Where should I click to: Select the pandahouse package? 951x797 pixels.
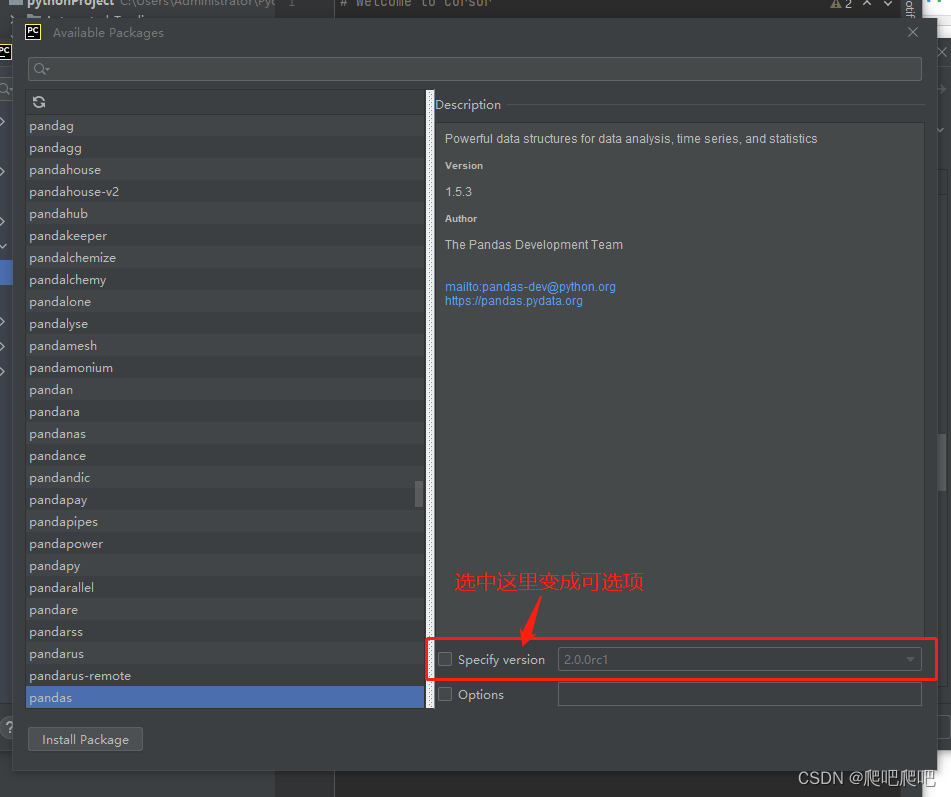click(x=225, y=170)
